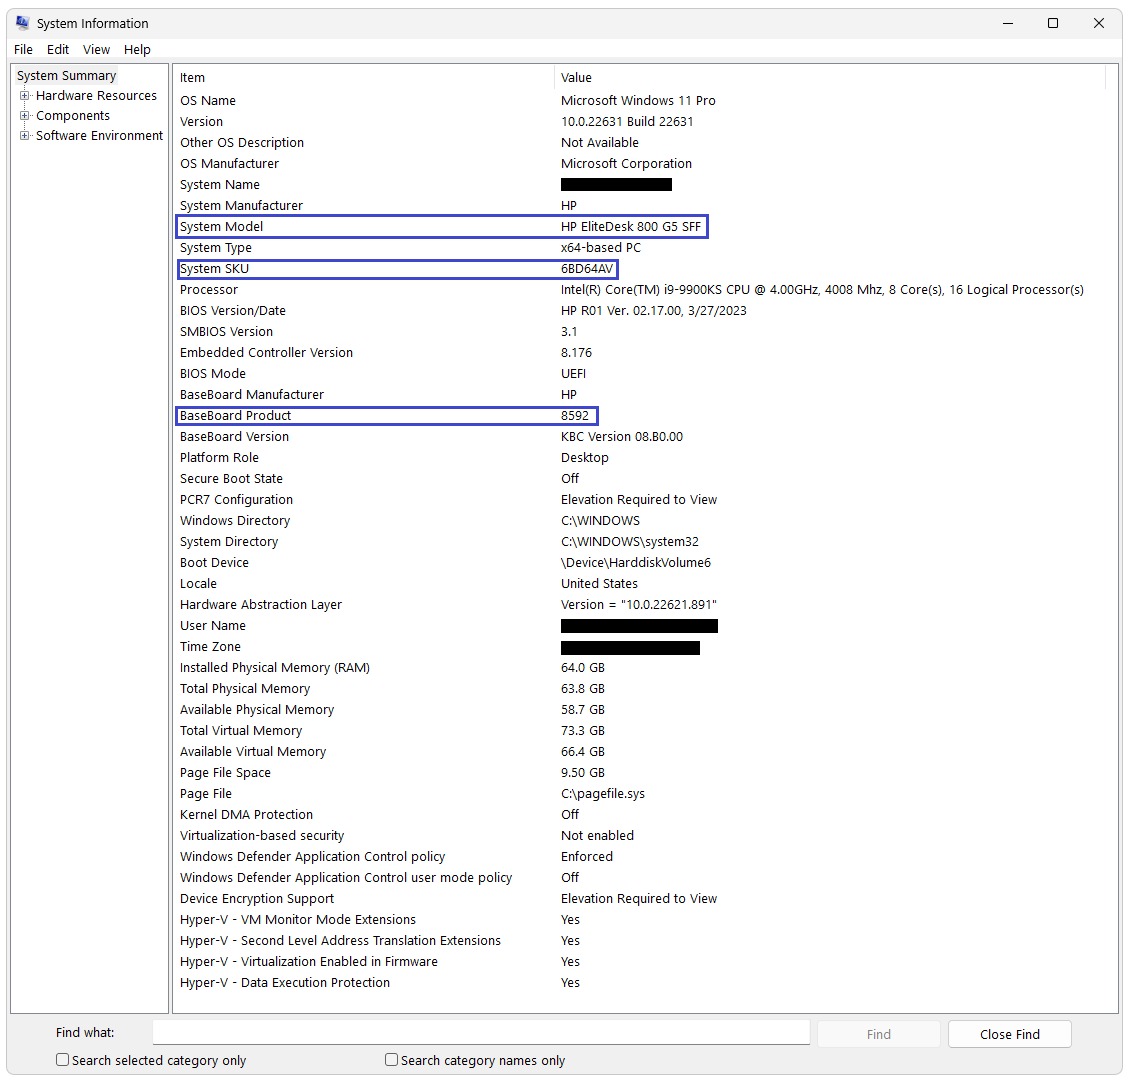Select the BIOS Version/Date row
This screenshot has height=1081, width=1130.
tap(639, 311)
